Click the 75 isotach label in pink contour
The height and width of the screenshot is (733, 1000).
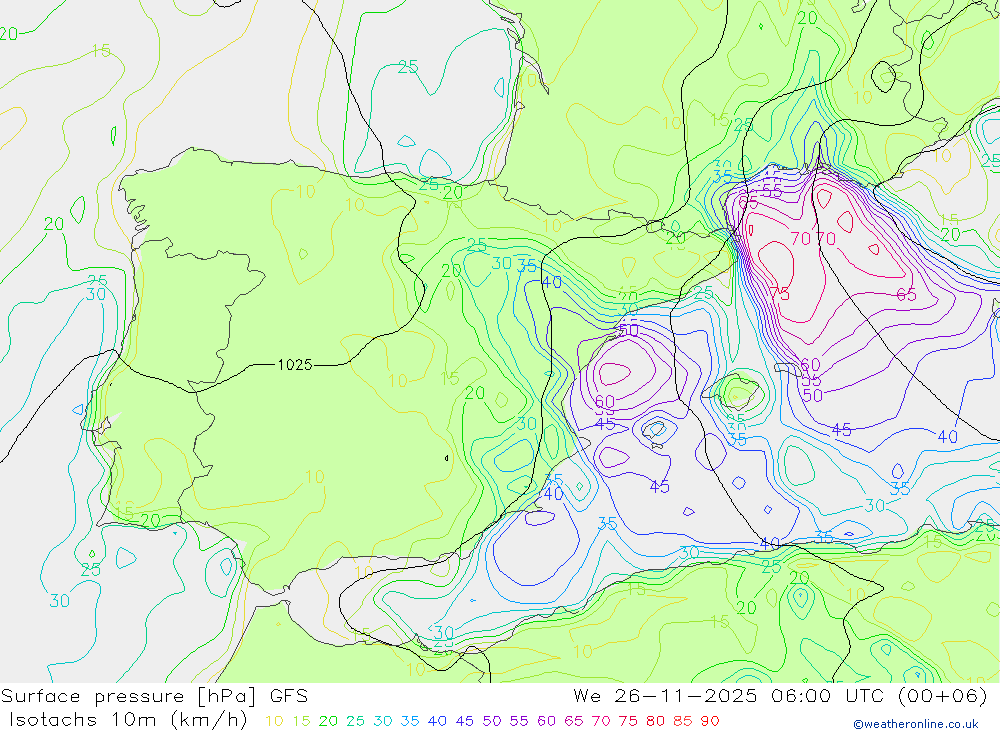(779, 294)
